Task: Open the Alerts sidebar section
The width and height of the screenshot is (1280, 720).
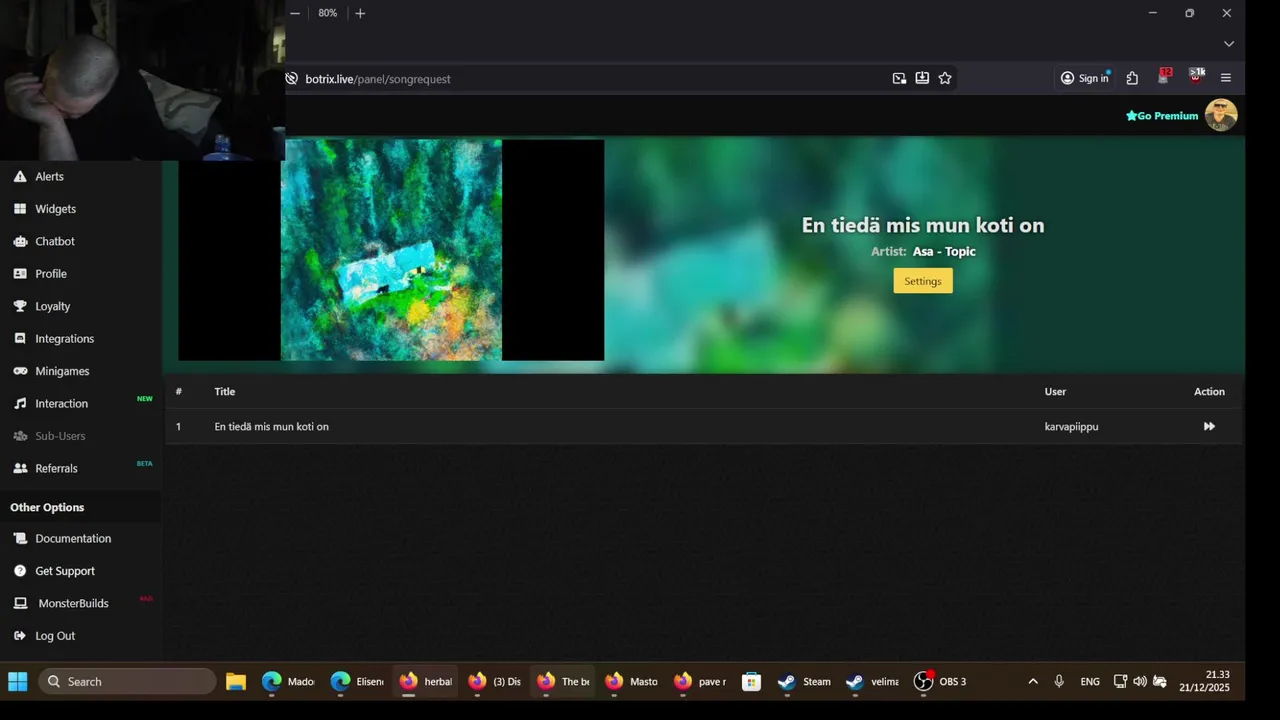Action: coord(49,176)
